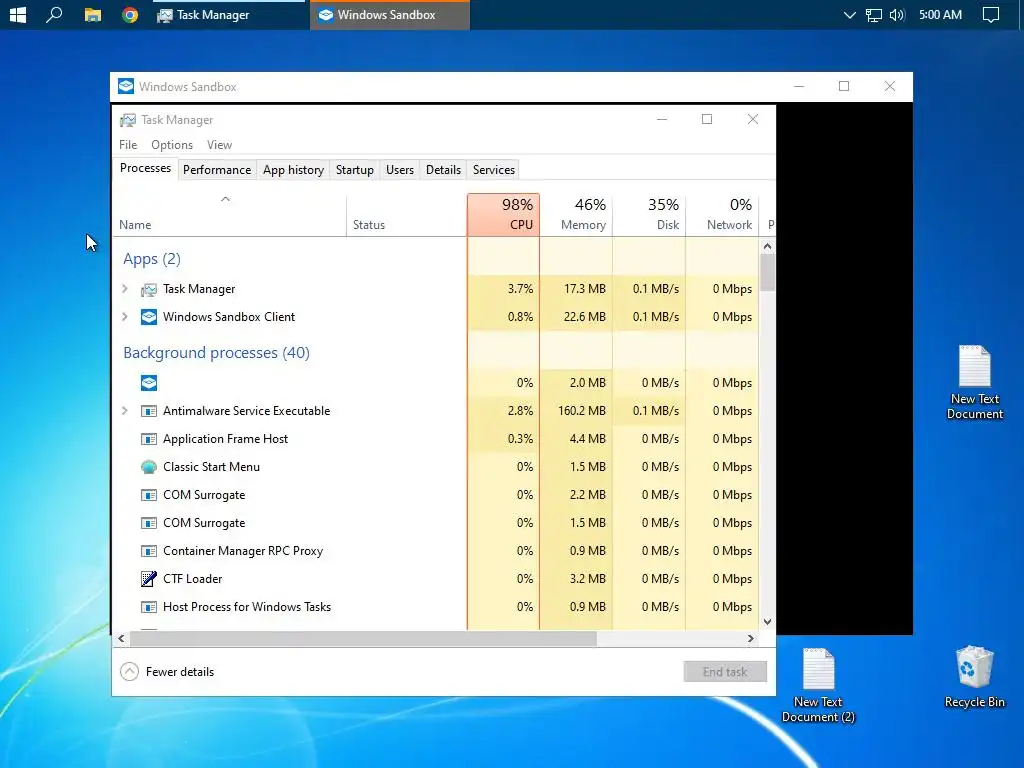The image size is (1024, 768).
Task: Open the notification action center icon
Action: point(991,14)
